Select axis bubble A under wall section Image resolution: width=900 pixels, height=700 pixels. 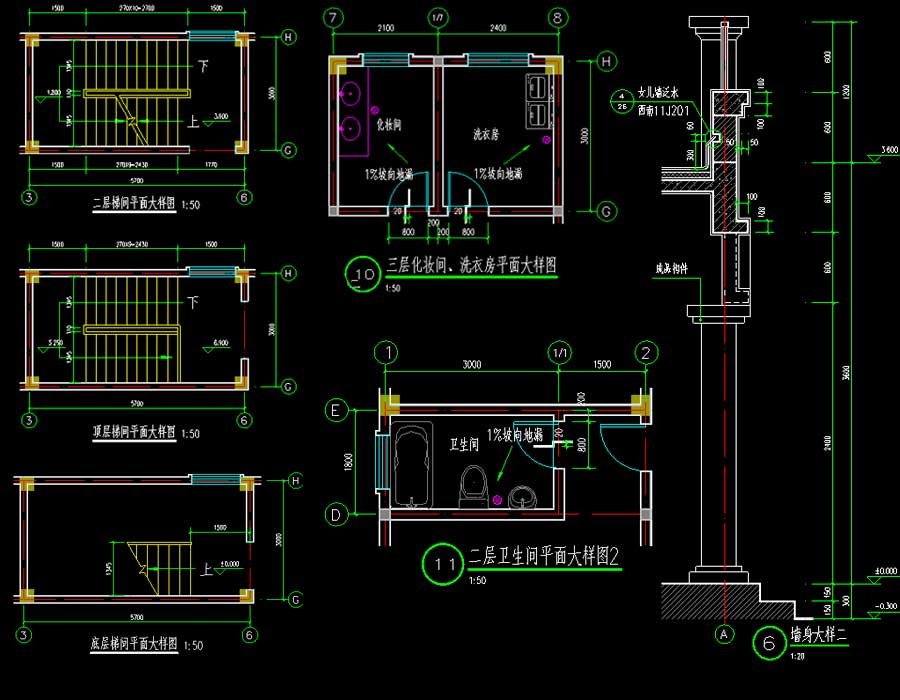click(724, 634)
